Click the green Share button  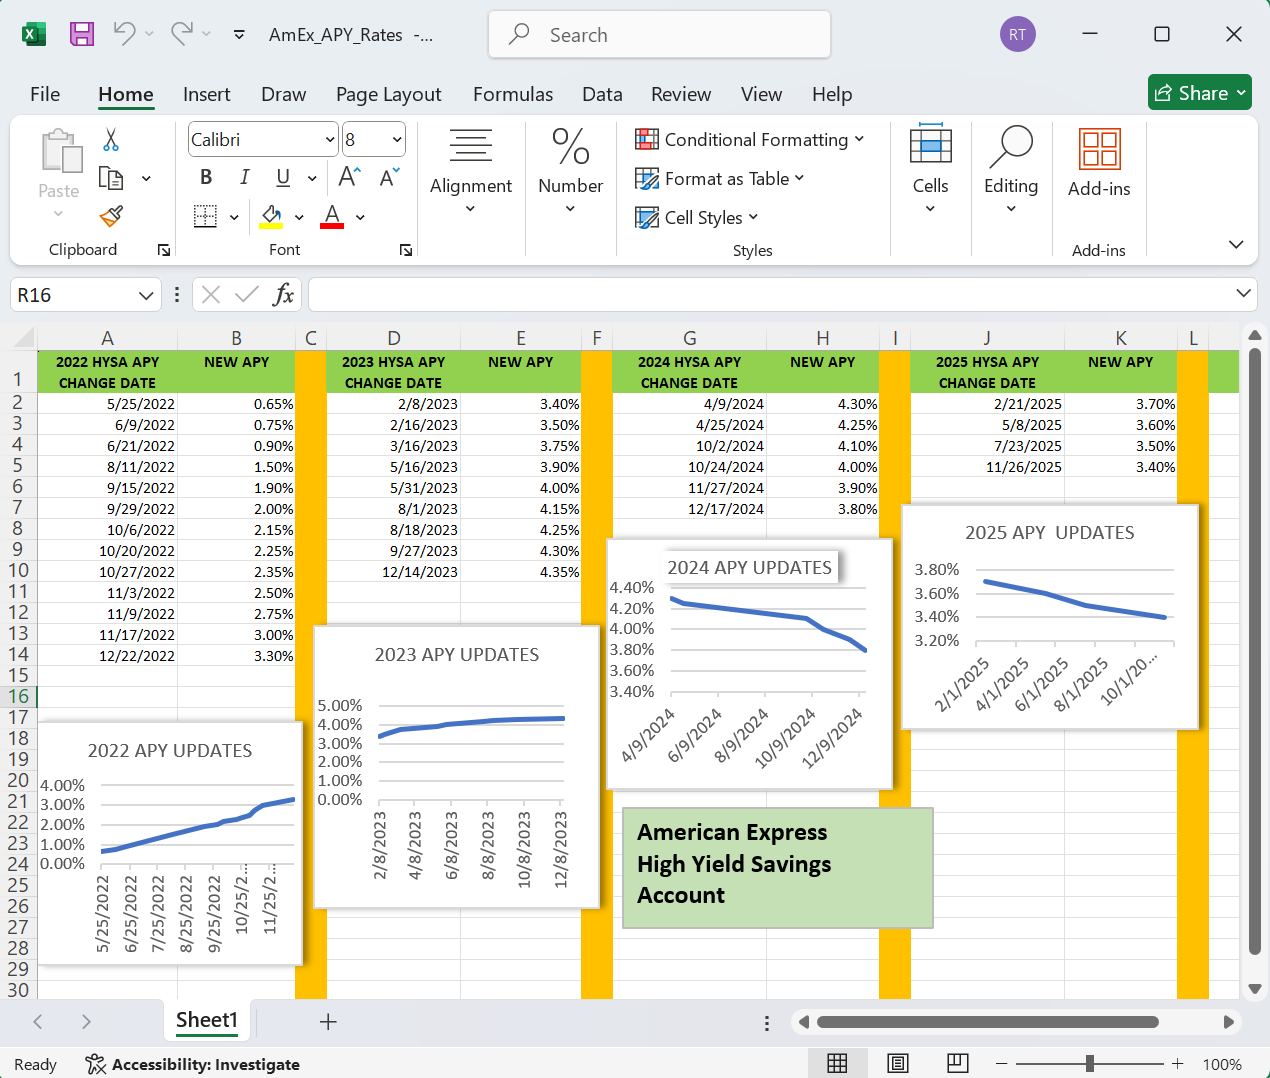coord(1199,93)
